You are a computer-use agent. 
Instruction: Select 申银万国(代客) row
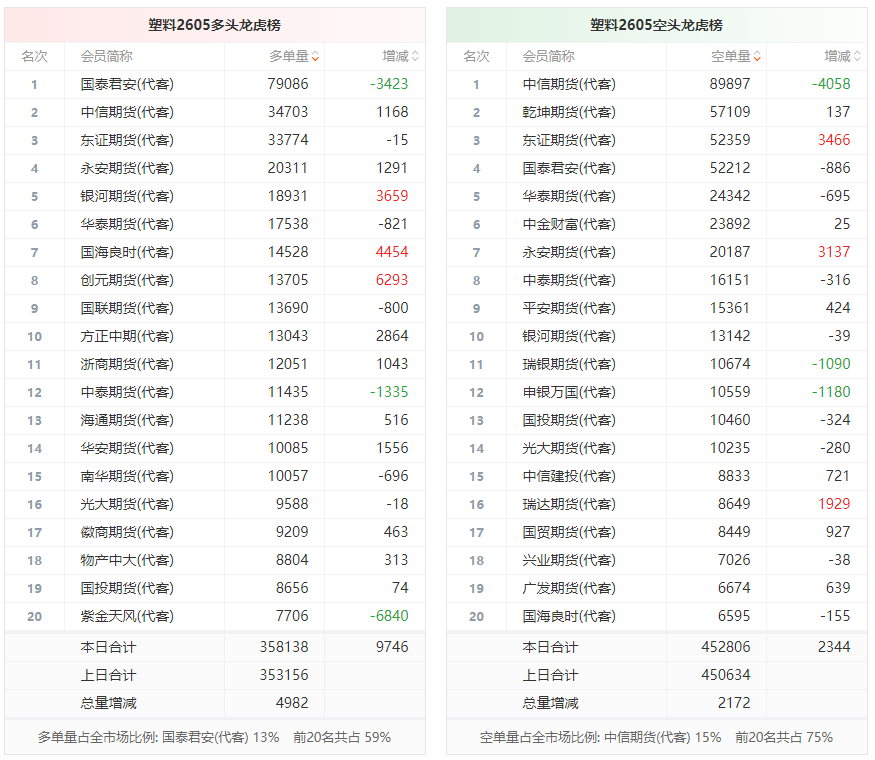[657, 392]
